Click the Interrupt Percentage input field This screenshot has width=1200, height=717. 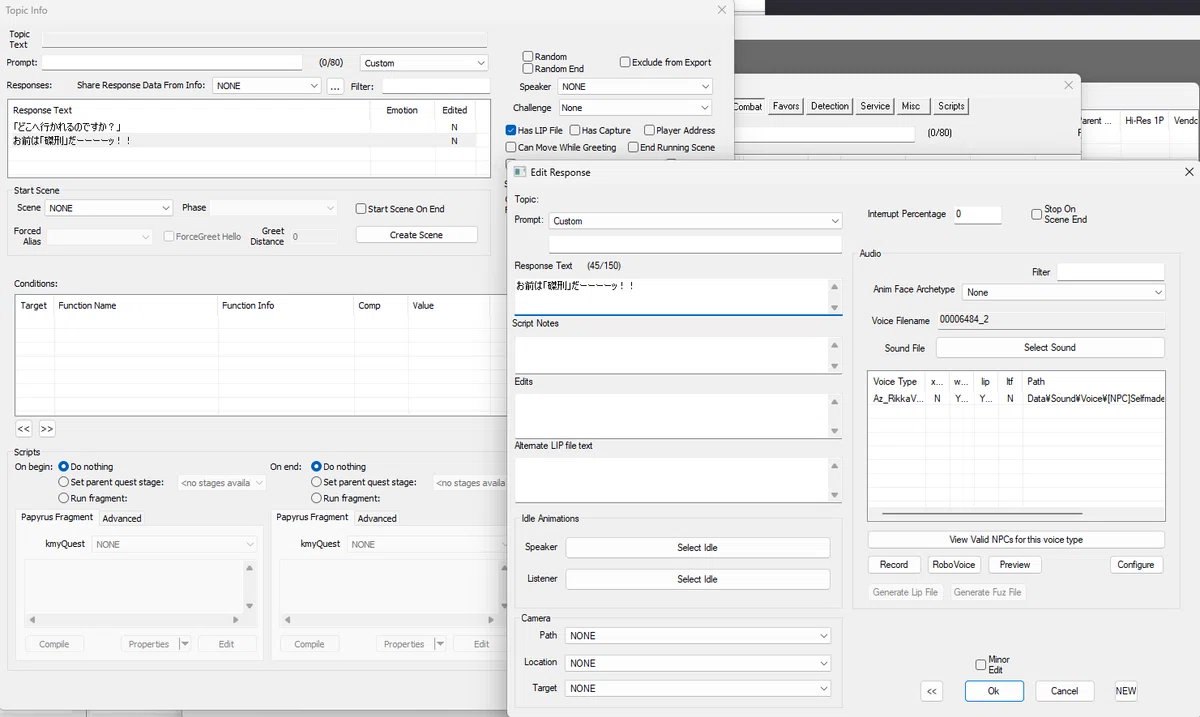[x=976, y=214]
